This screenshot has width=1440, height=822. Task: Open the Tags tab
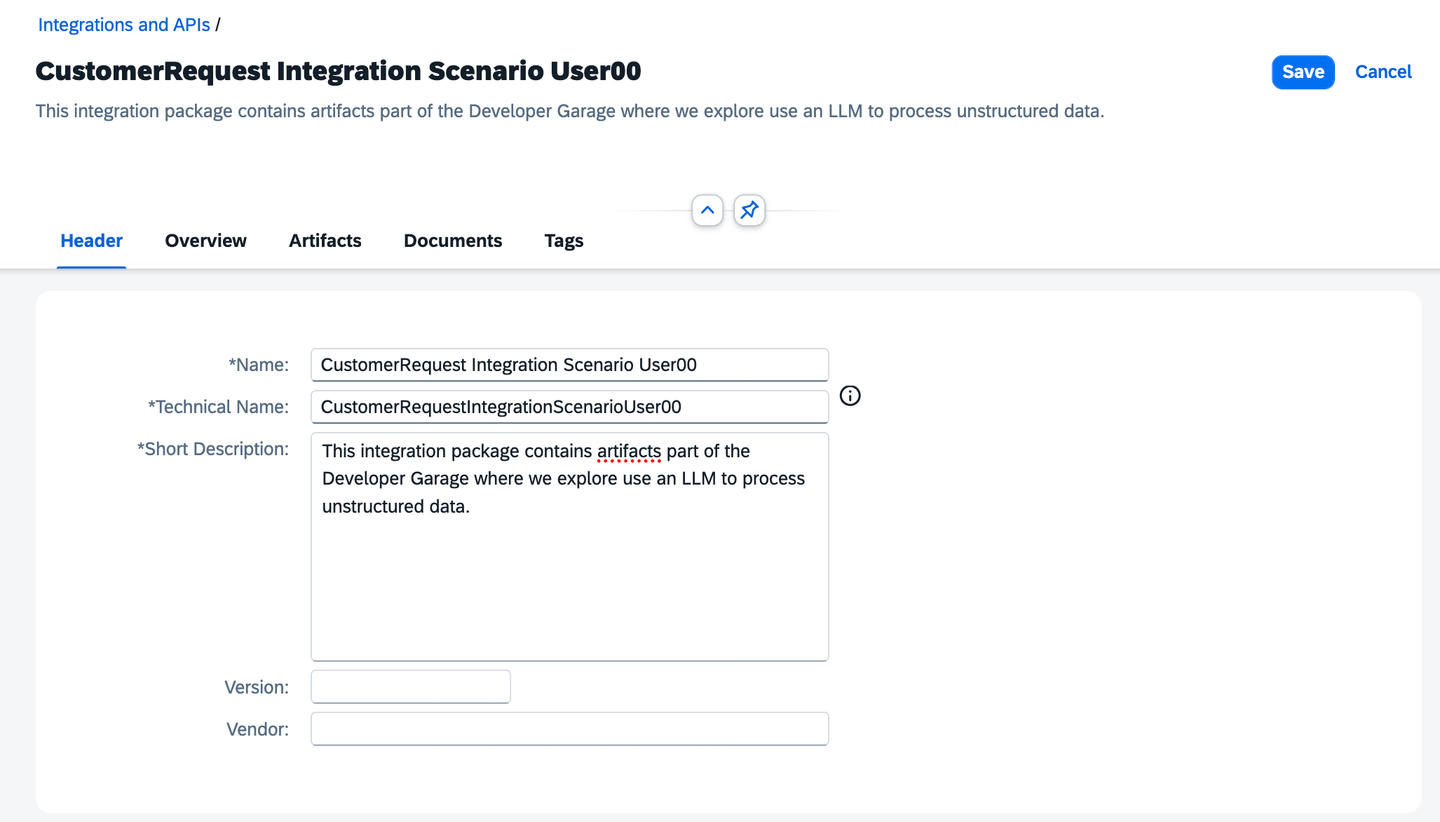(x=564, y=241)
